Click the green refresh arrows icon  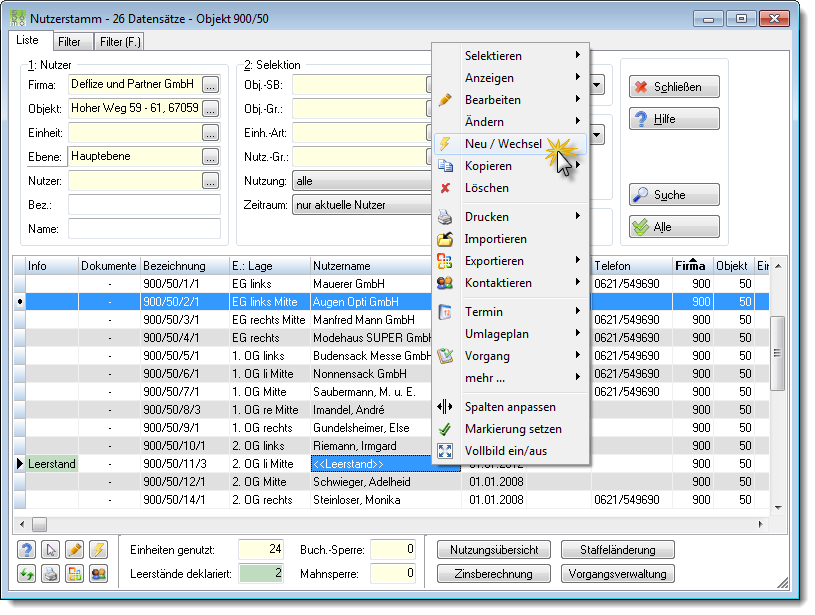pos(27,573)
